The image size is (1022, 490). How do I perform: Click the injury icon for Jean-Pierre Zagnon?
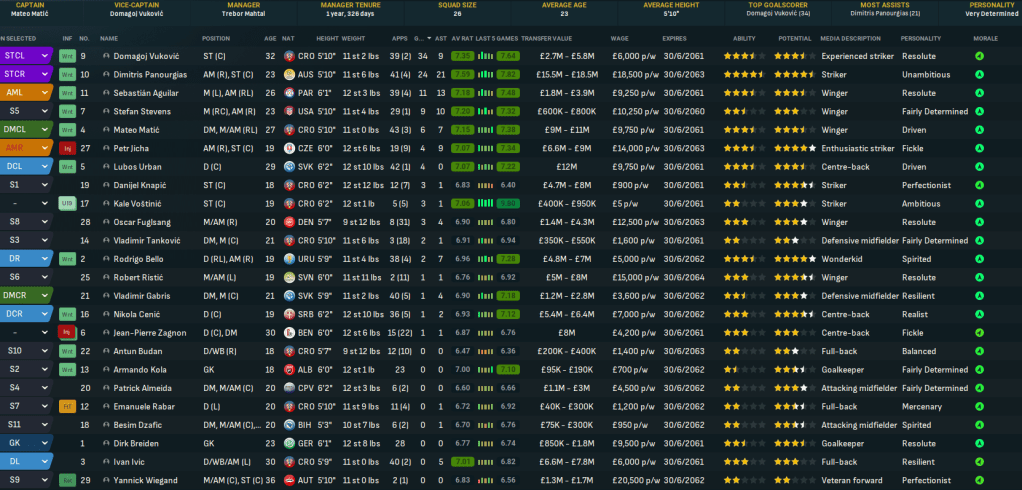67,333
